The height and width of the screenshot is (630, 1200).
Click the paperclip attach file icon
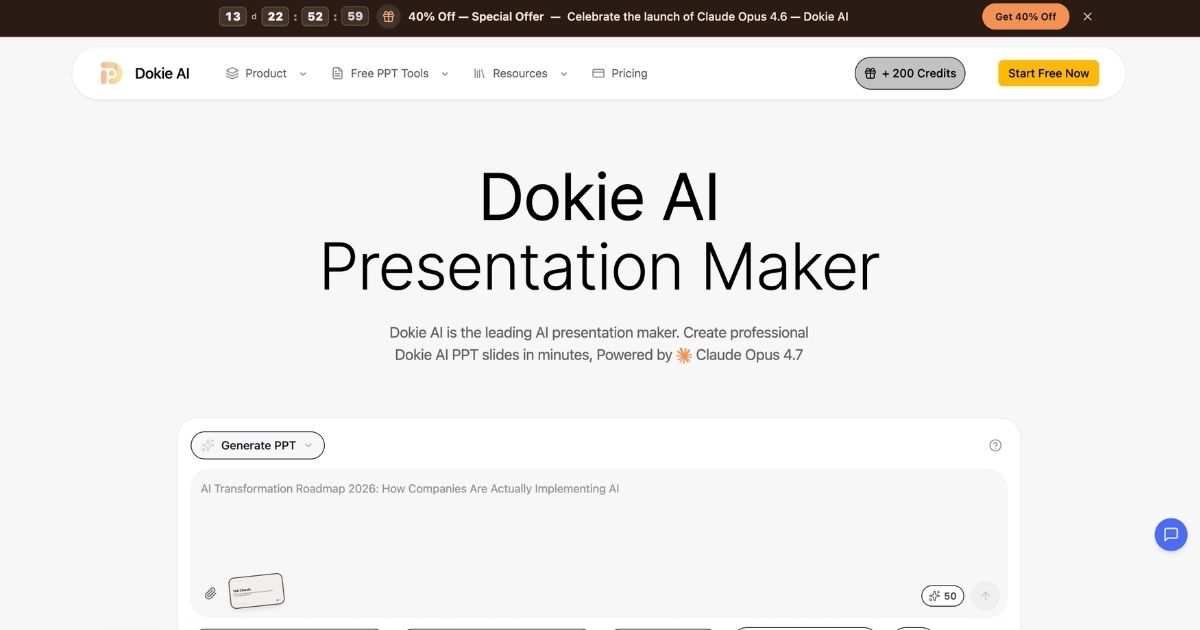tap(211, 593)
